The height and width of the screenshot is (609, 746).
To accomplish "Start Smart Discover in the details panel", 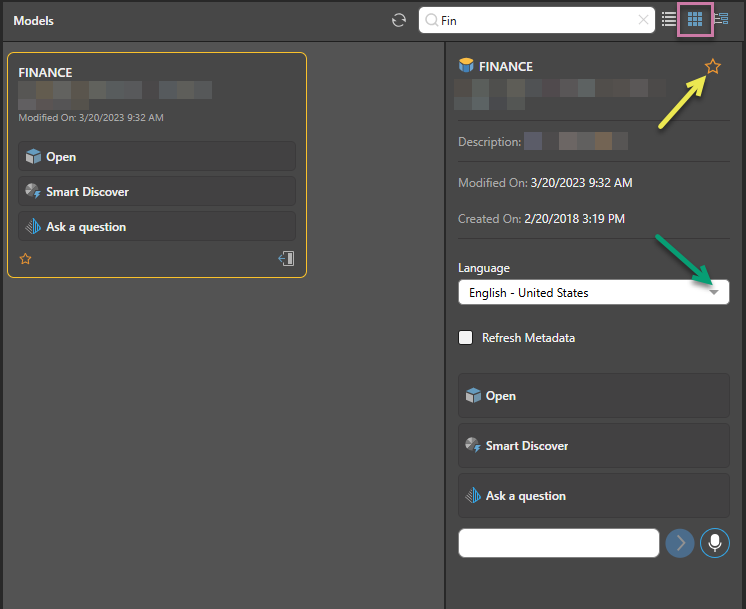I will [594, 446].
